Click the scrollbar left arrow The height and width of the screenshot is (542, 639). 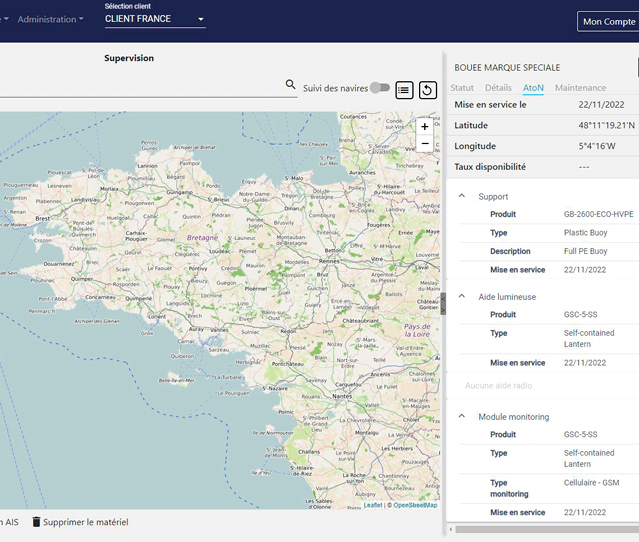click(x=450, y=529)
